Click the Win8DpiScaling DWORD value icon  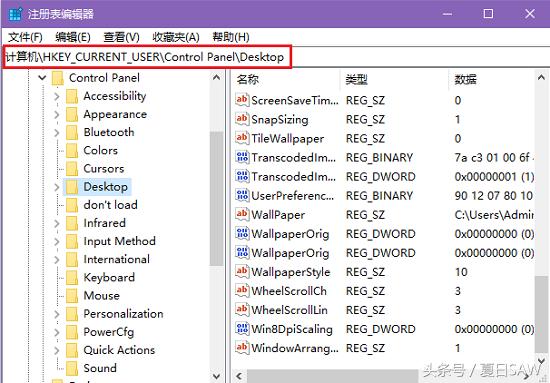pos(242,329)
